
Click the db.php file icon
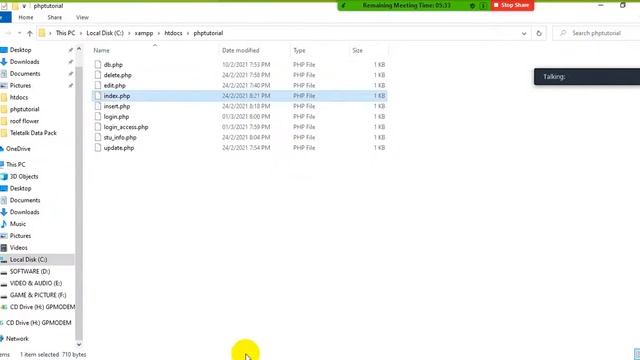[98, 64]
